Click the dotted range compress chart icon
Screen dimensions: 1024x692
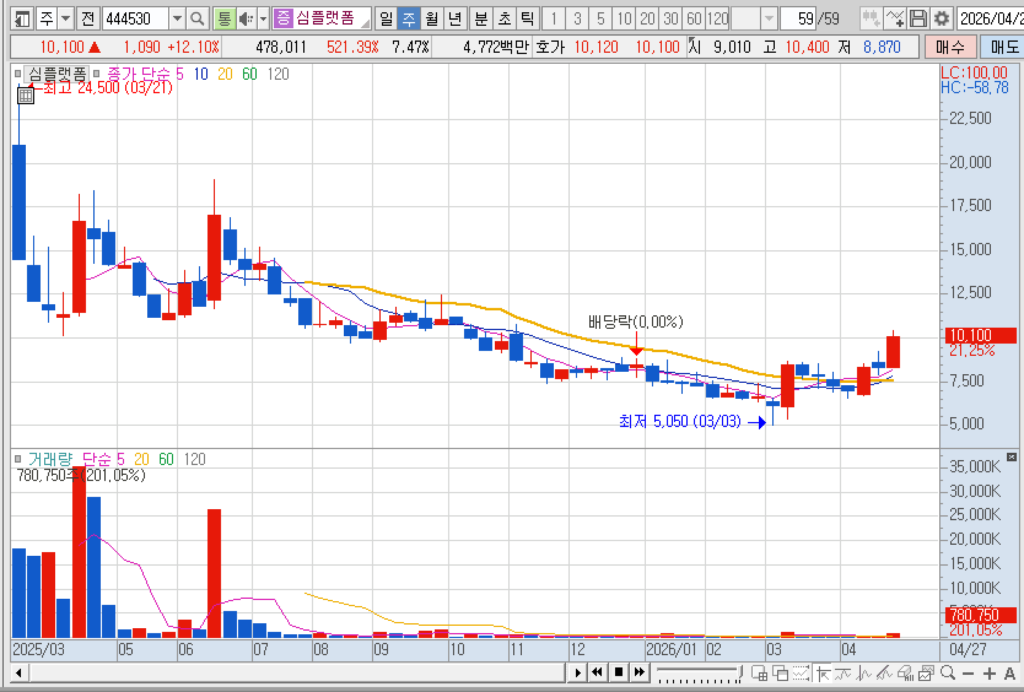tap(801, 672)
